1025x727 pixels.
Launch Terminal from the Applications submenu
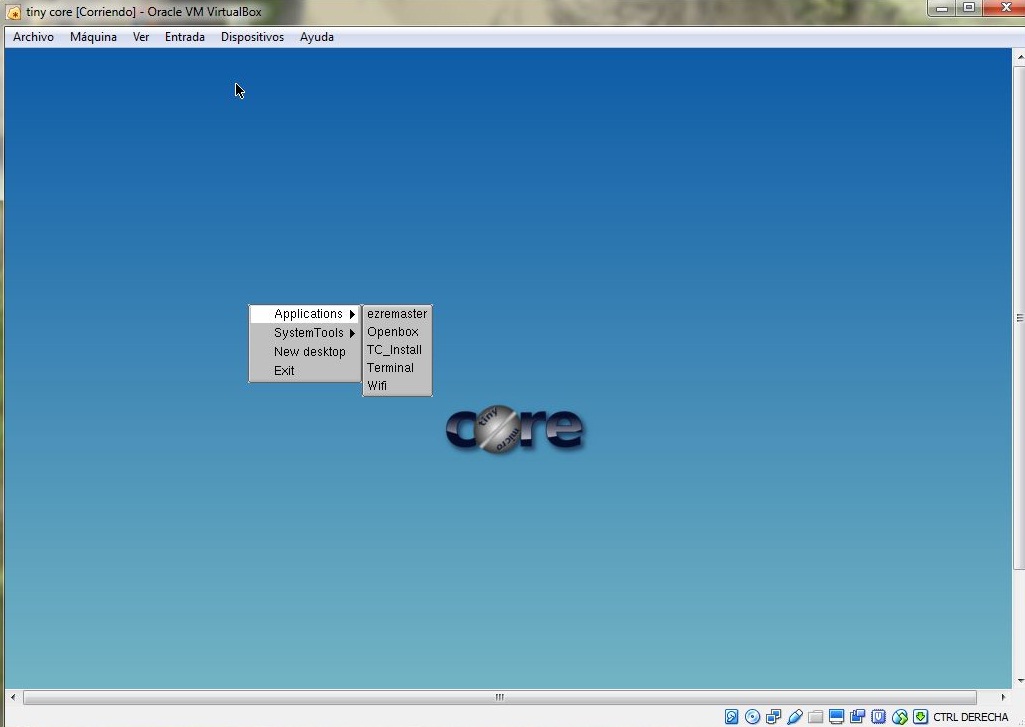click(x=390, y=368)
